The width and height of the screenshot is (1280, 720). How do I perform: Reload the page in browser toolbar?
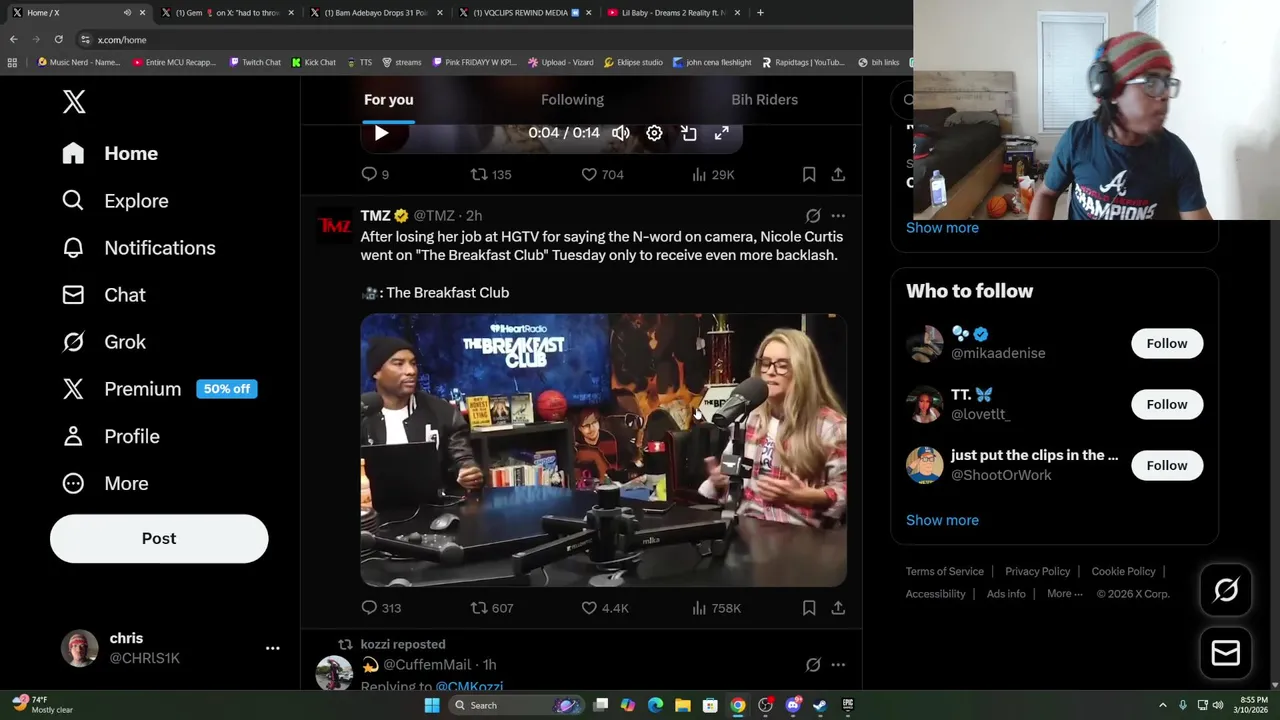coord(58,40)
